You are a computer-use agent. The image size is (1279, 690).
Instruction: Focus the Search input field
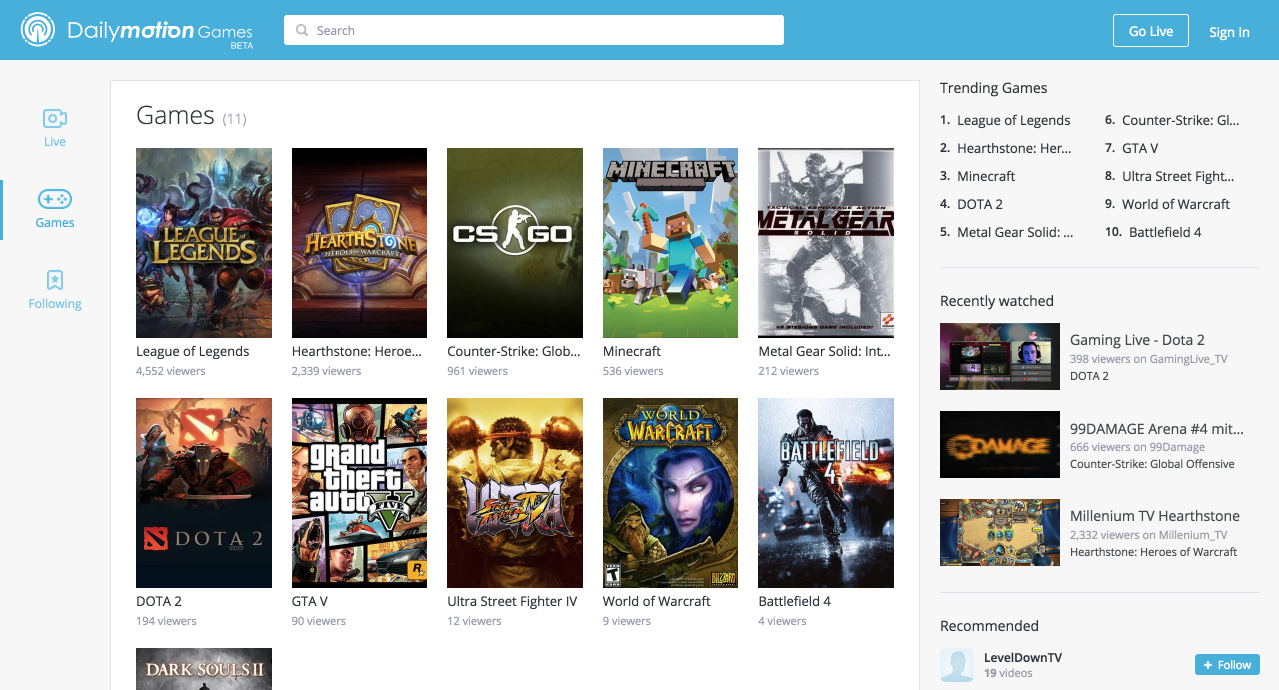[x=534, y=30]
